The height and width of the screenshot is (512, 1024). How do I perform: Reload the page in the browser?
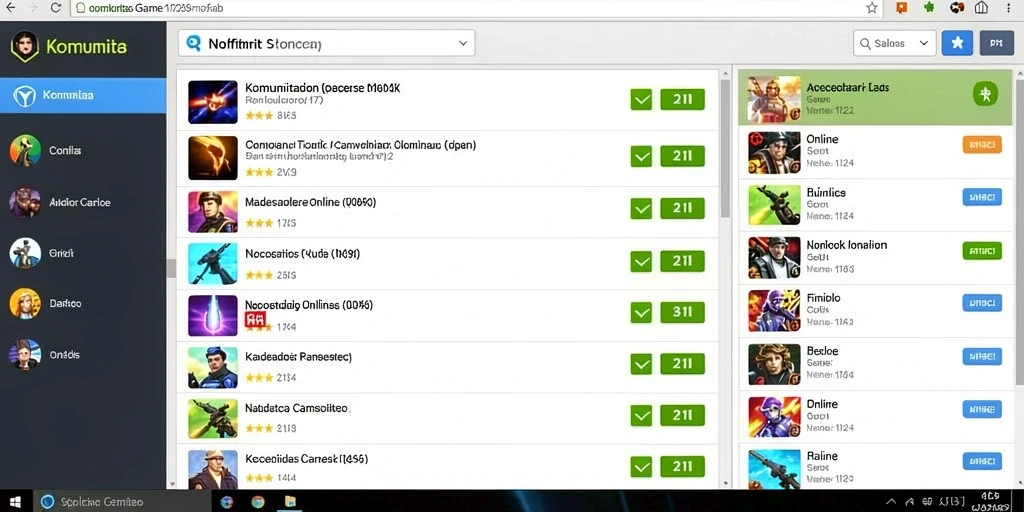(x=56, y=8)
